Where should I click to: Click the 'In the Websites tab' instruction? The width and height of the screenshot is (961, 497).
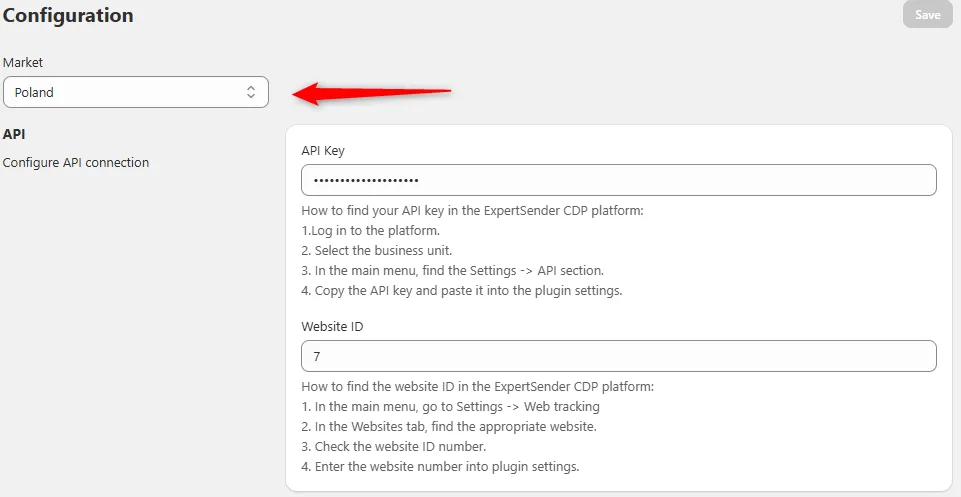tap(449, 426)
